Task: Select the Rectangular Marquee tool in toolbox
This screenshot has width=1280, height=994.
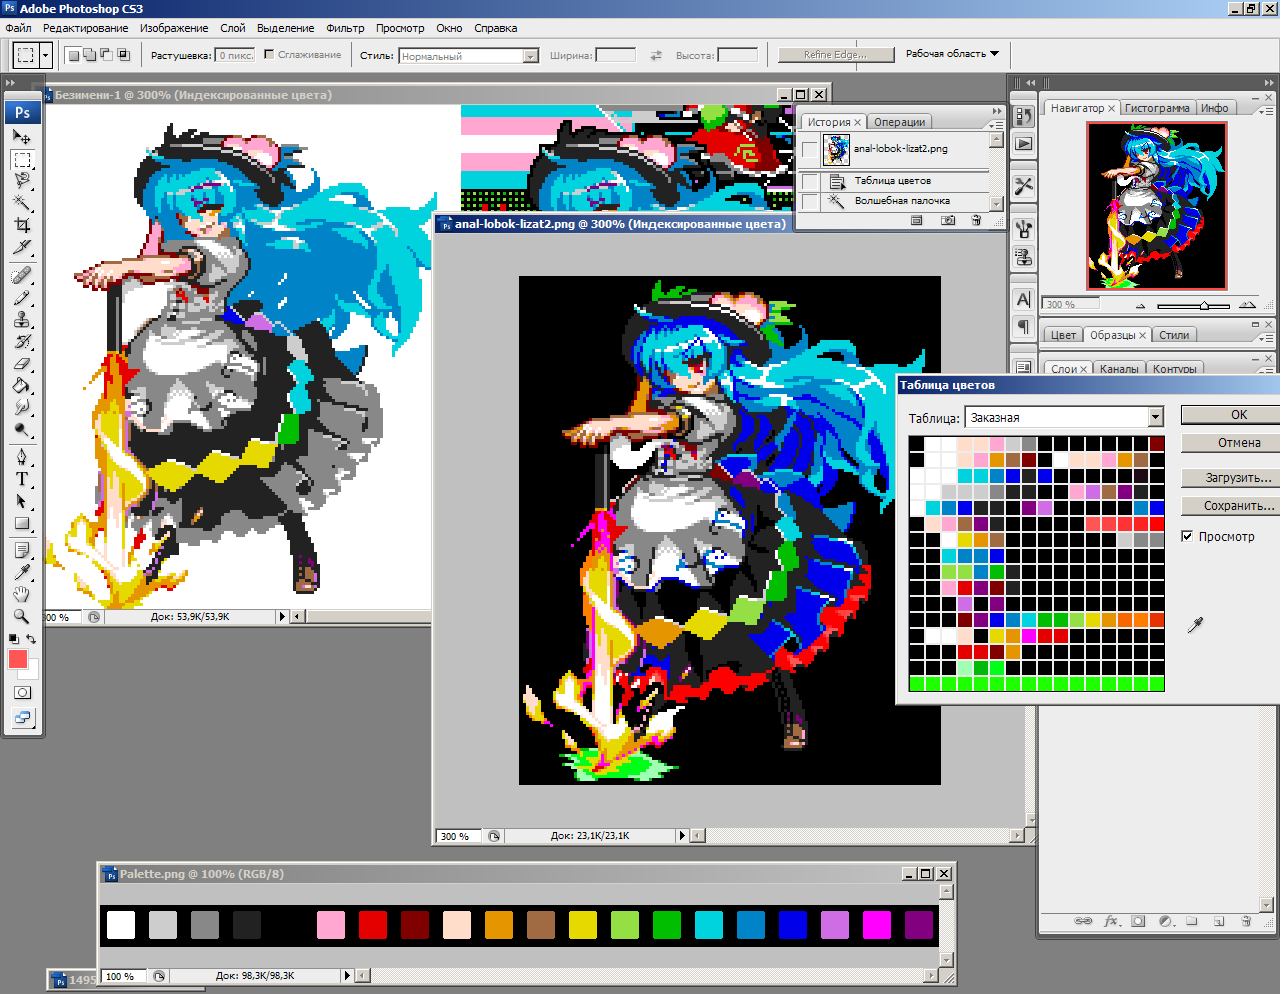Action: (x=22, y=160)
